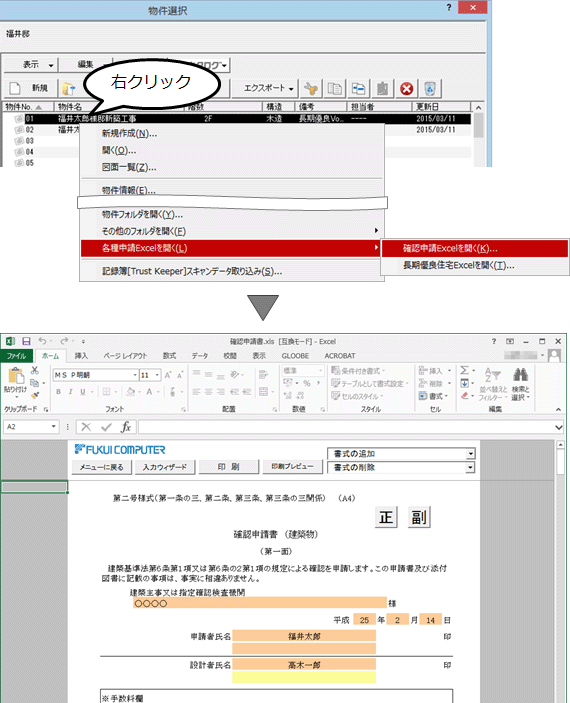Switch to the ページレイアウト ribbon tab

[x=125, y=356]
